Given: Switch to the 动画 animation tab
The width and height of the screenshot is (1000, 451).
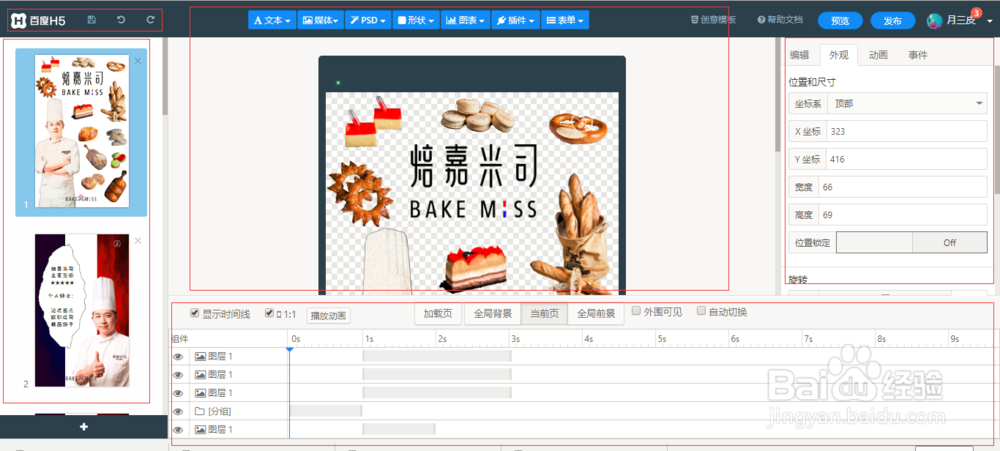Looking at the screenshot, I should click(x=878, y=55).
